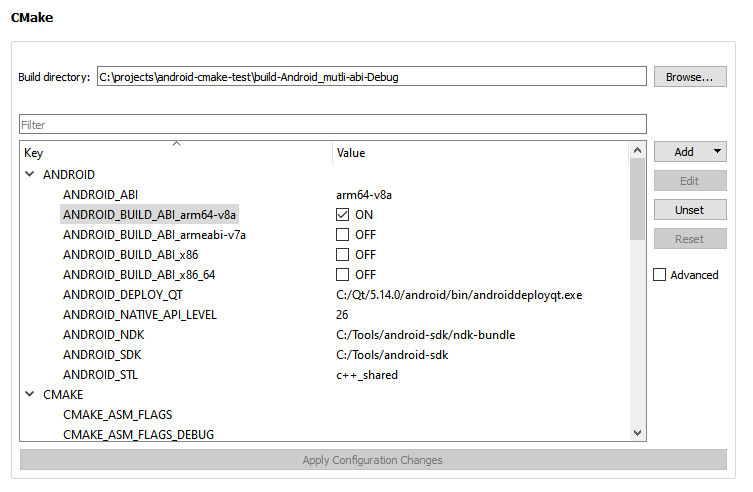Open the Add button dropdown arrow
Image resolution: width=753 pixels, height=492 pixels.
pos(717,152)
